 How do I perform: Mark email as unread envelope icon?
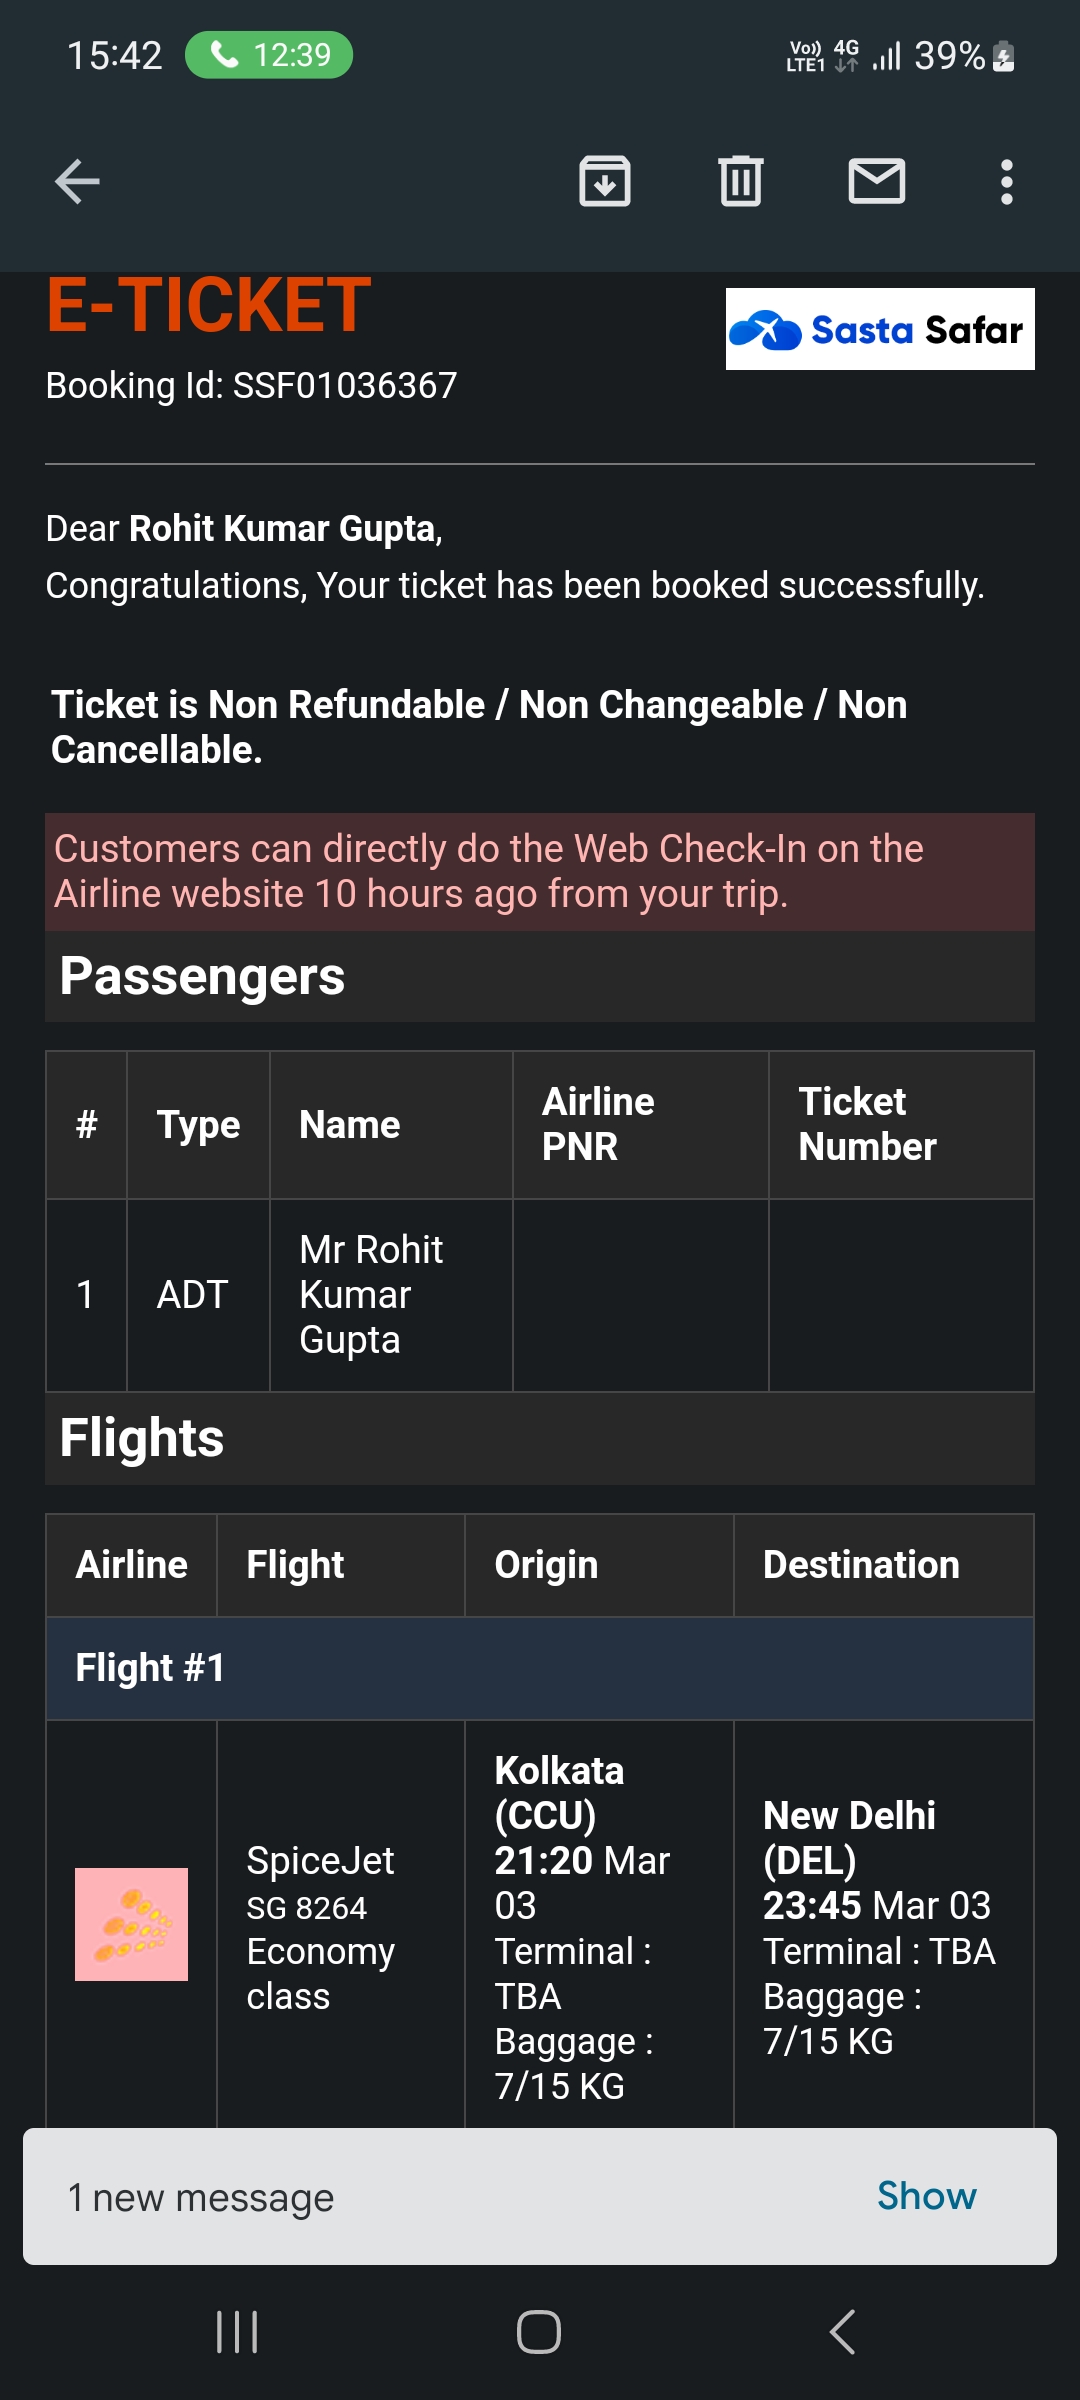(x=877, y=182)
